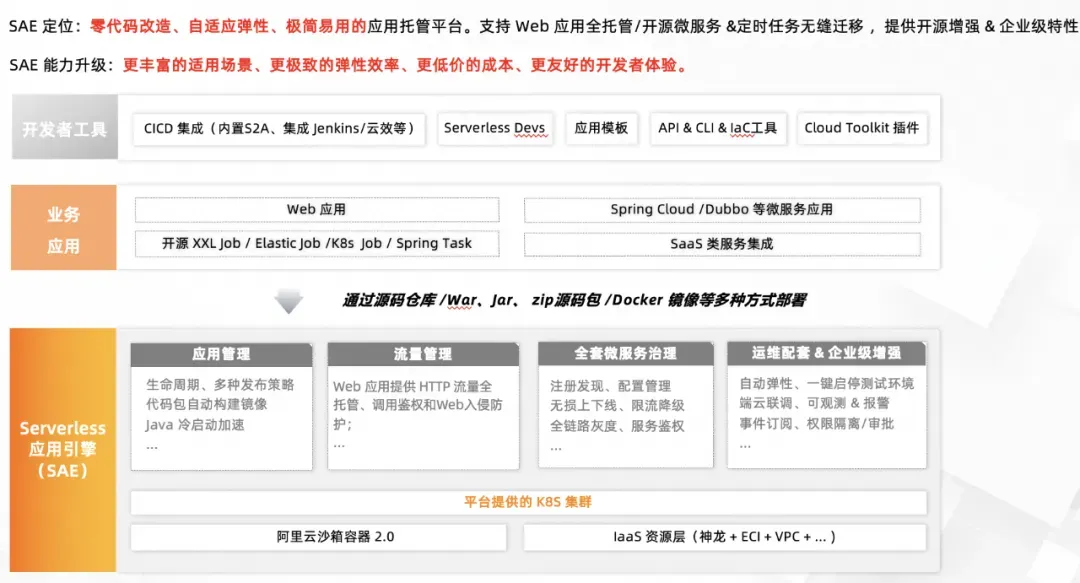The image size is (1080, 583).
Task: Click the 通过源码仓库 deployment caption text
Action: (574, 300)
